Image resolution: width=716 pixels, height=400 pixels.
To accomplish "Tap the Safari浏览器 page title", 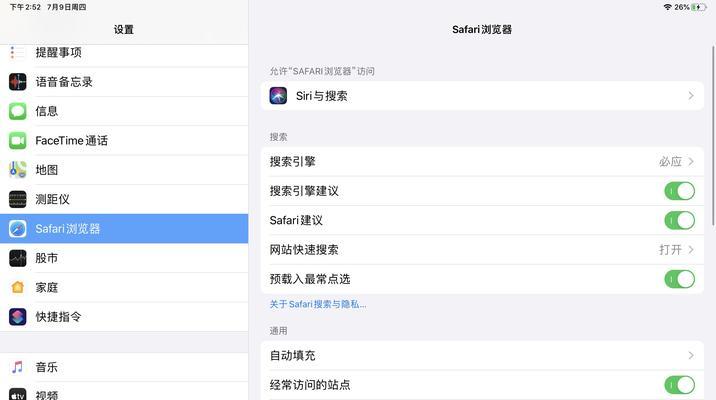I will pos(482,30).
